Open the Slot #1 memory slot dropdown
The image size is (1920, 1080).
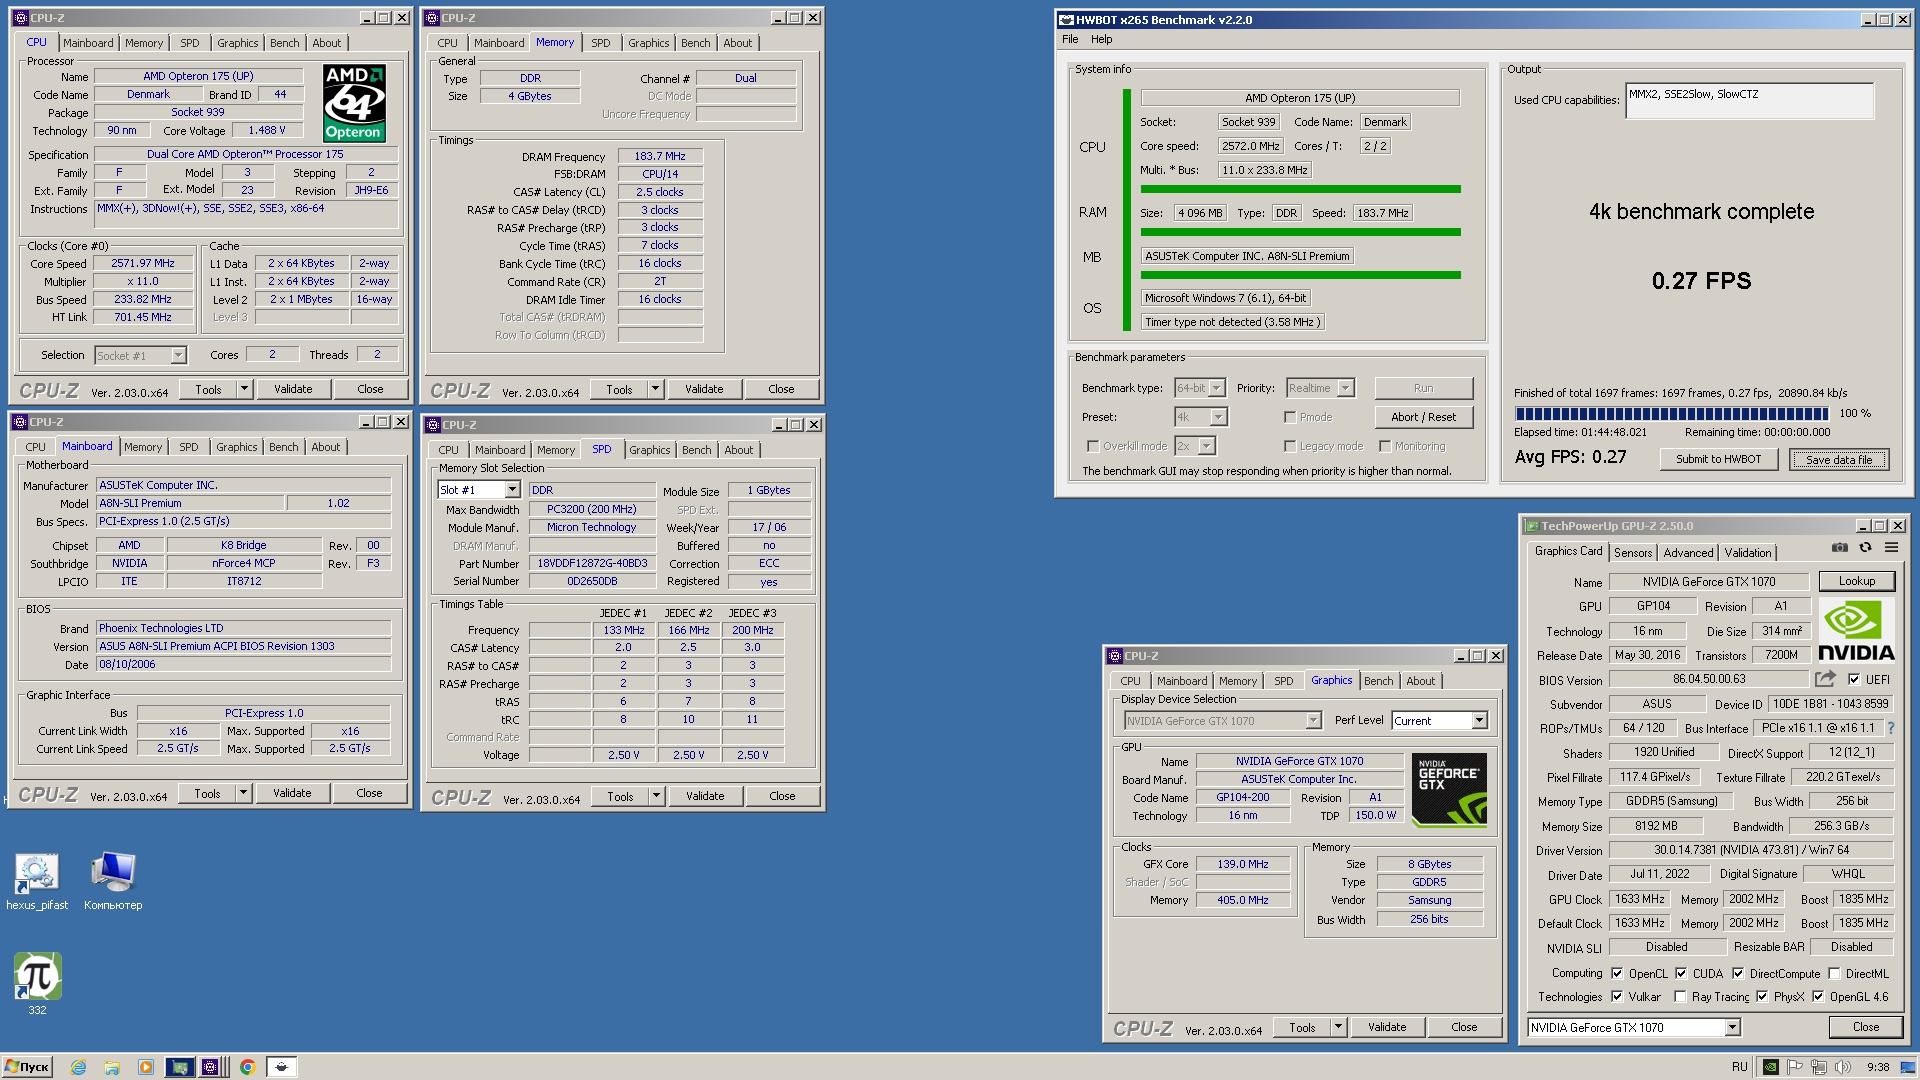512,490
